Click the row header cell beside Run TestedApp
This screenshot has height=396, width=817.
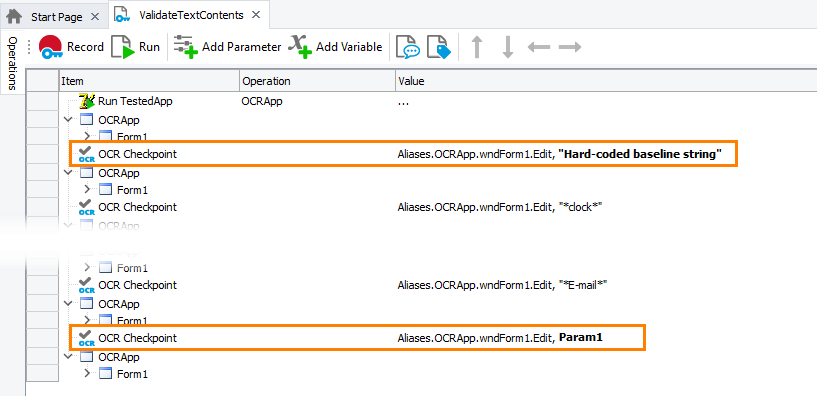(x=42, y=101)
